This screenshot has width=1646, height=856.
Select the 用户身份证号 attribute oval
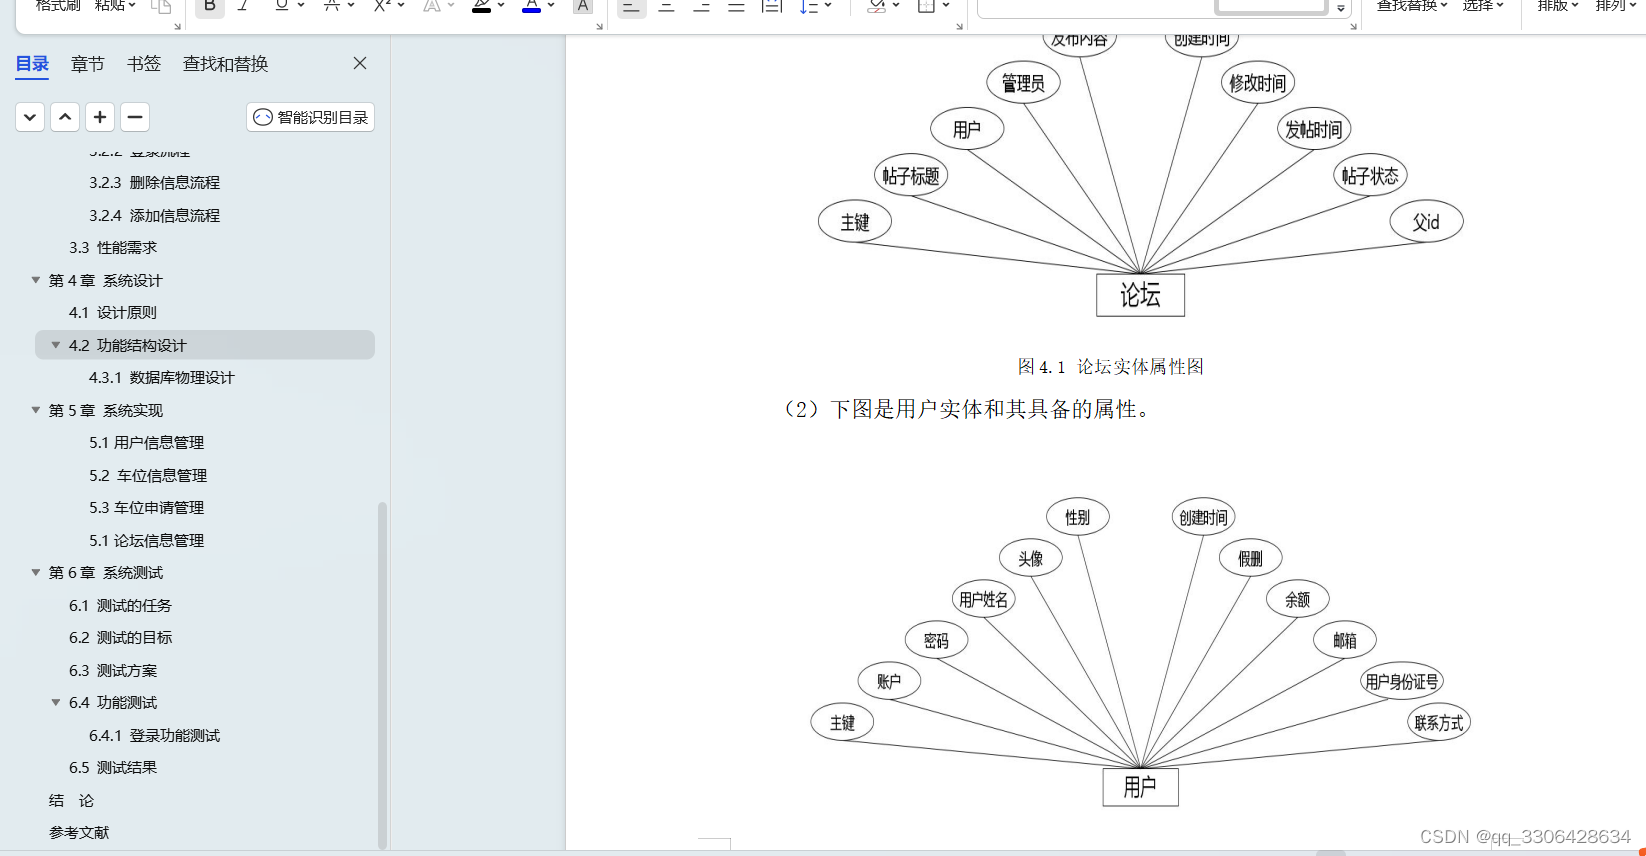(1402, 682)
